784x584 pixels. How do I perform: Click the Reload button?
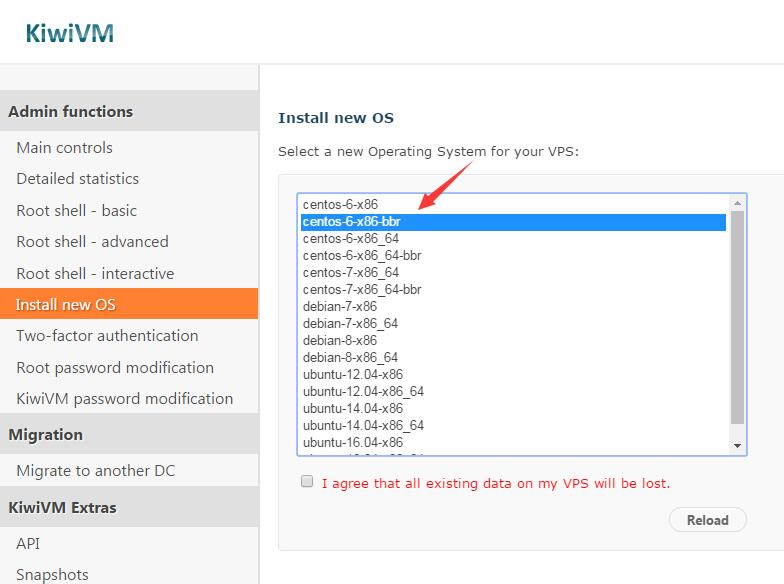(708, 520)
